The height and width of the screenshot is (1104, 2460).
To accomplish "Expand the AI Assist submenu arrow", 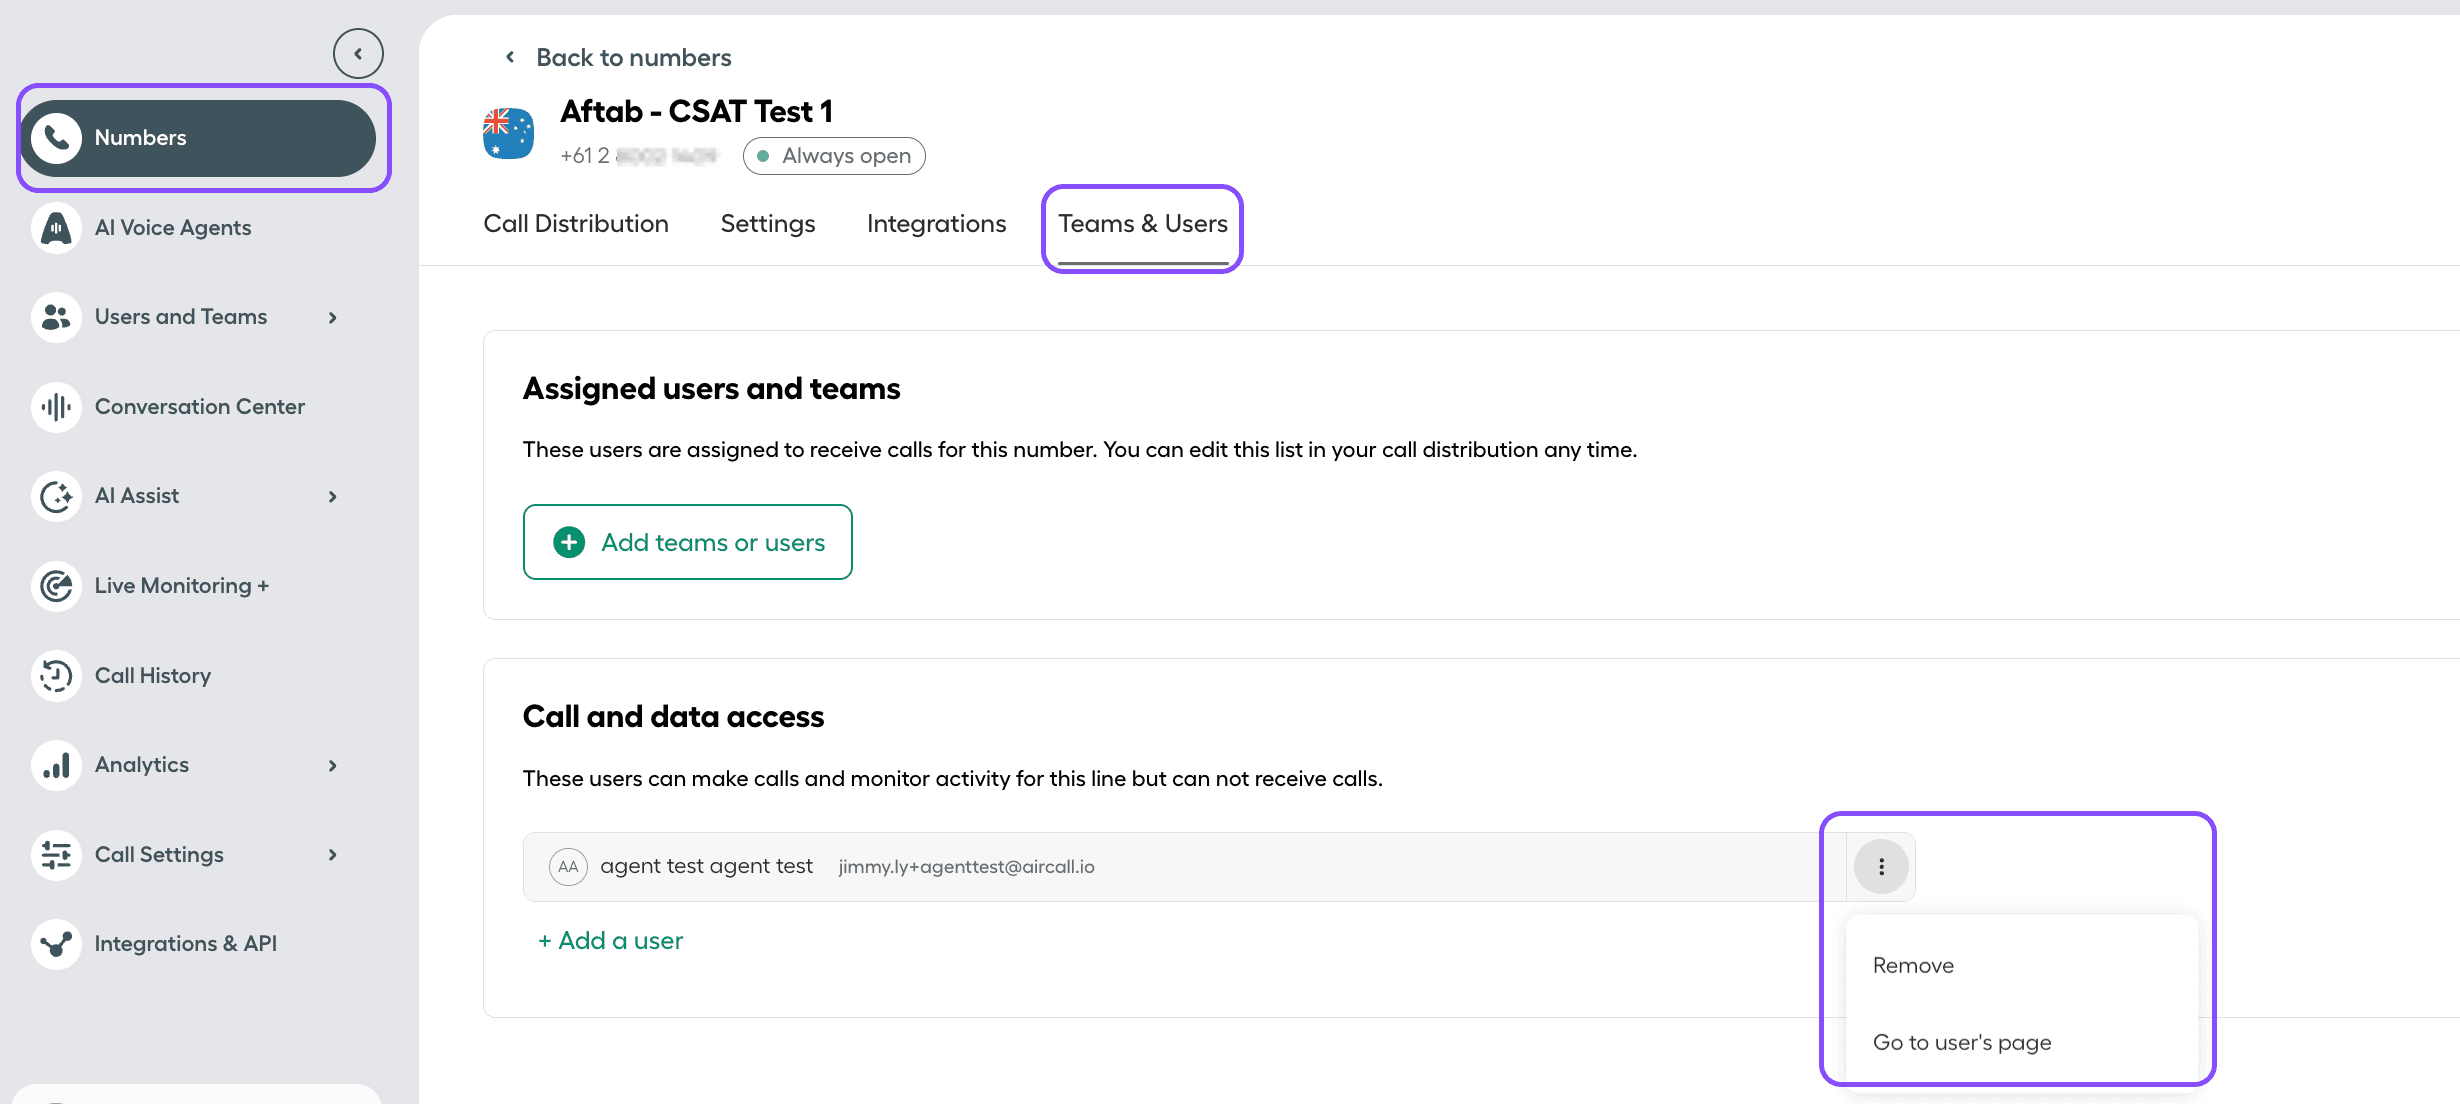I will tap(333, 497).
